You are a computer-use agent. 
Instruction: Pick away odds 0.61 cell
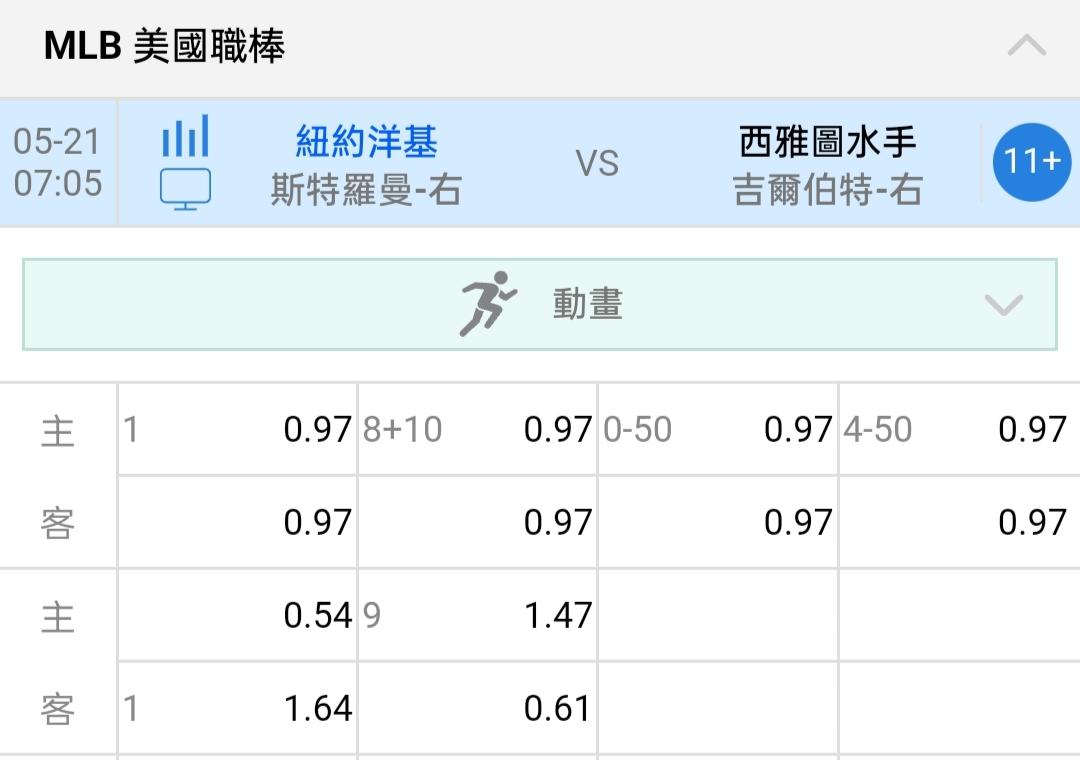477,708
